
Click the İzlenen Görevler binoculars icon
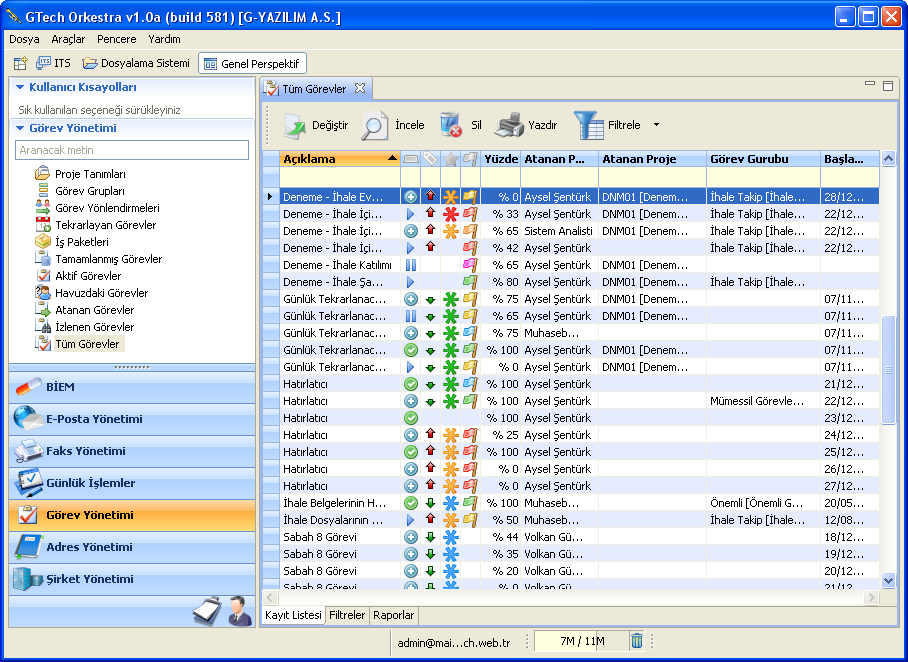pyautogui.click(x=43, y=326)
